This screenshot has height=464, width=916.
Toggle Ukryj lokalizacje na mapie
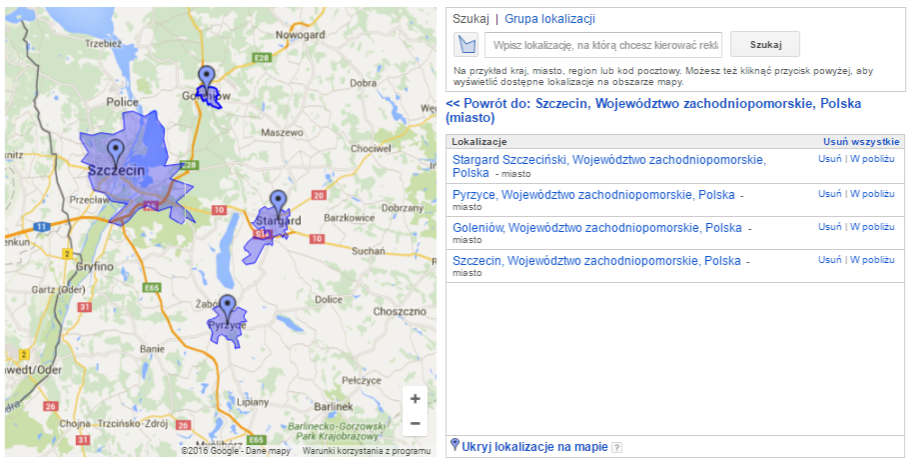tap(535, 447)
